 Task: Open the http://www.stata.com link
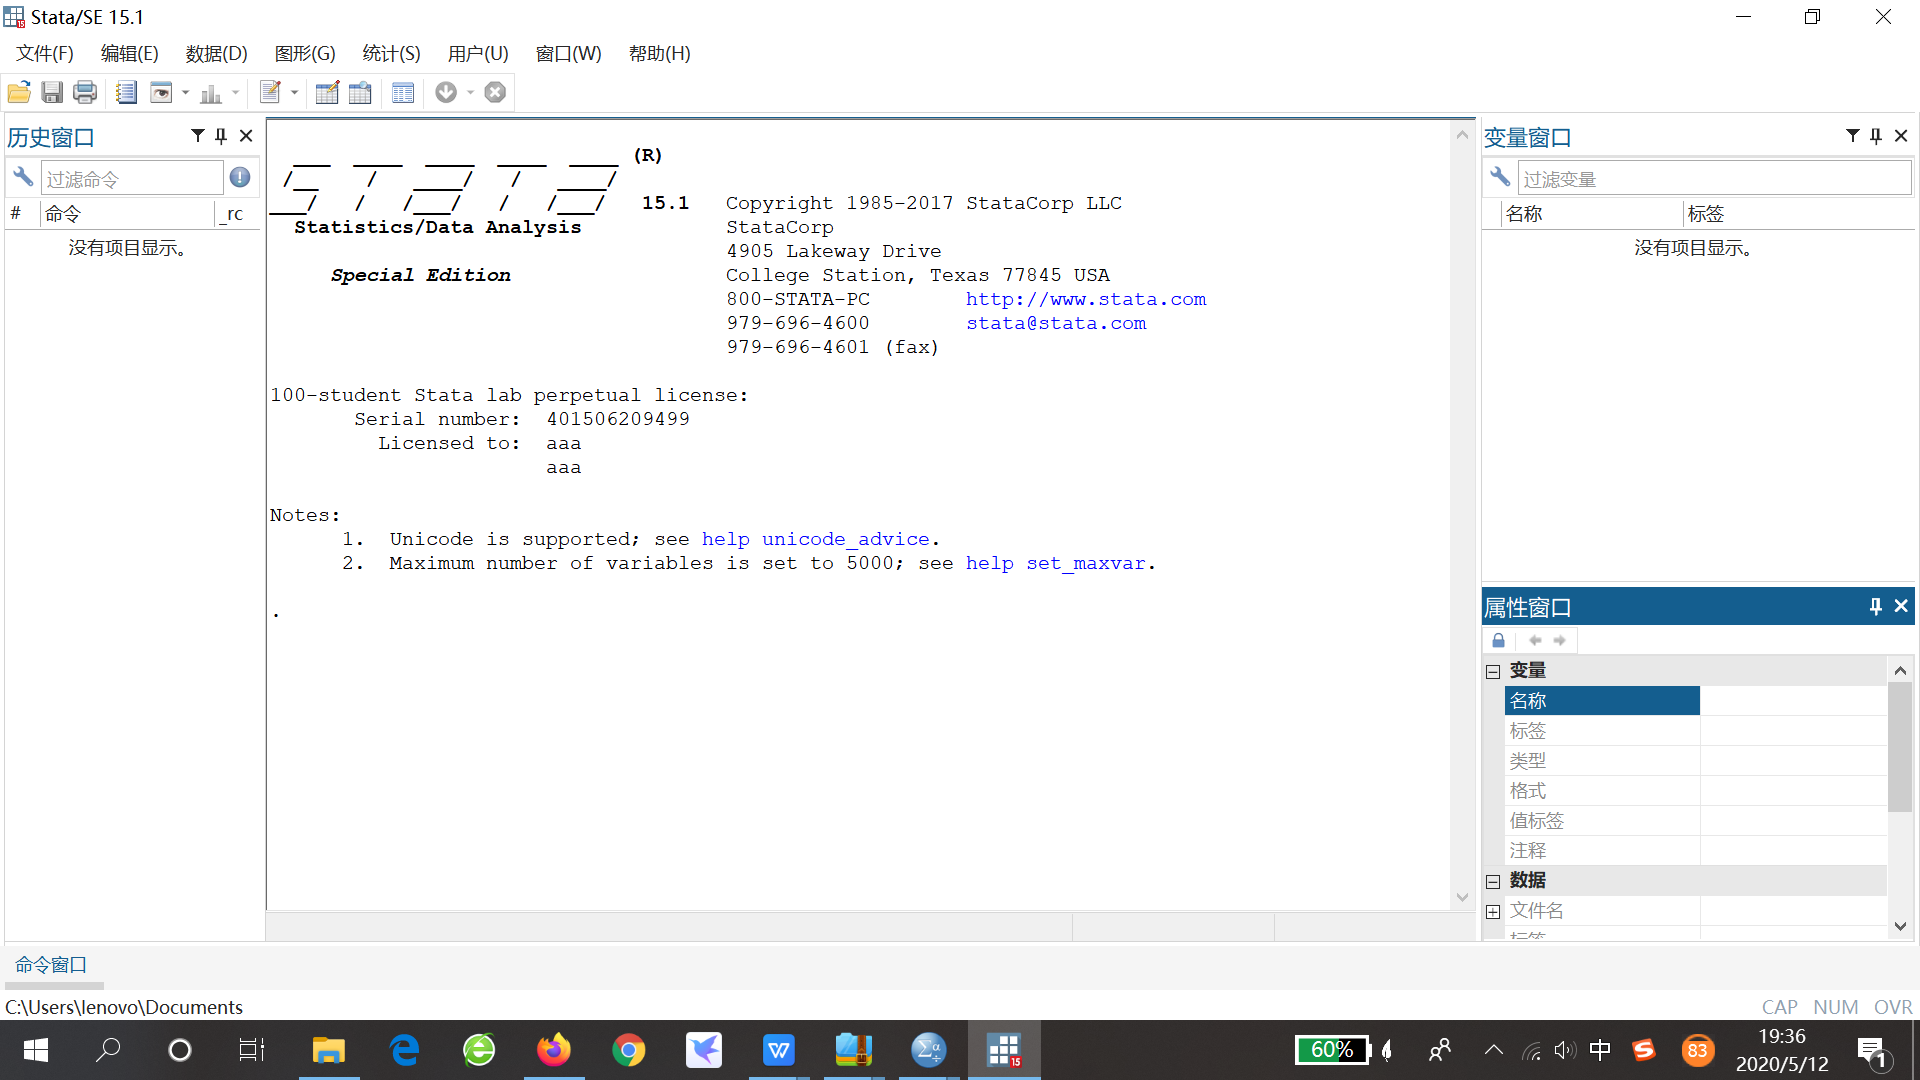point(1085,299)
